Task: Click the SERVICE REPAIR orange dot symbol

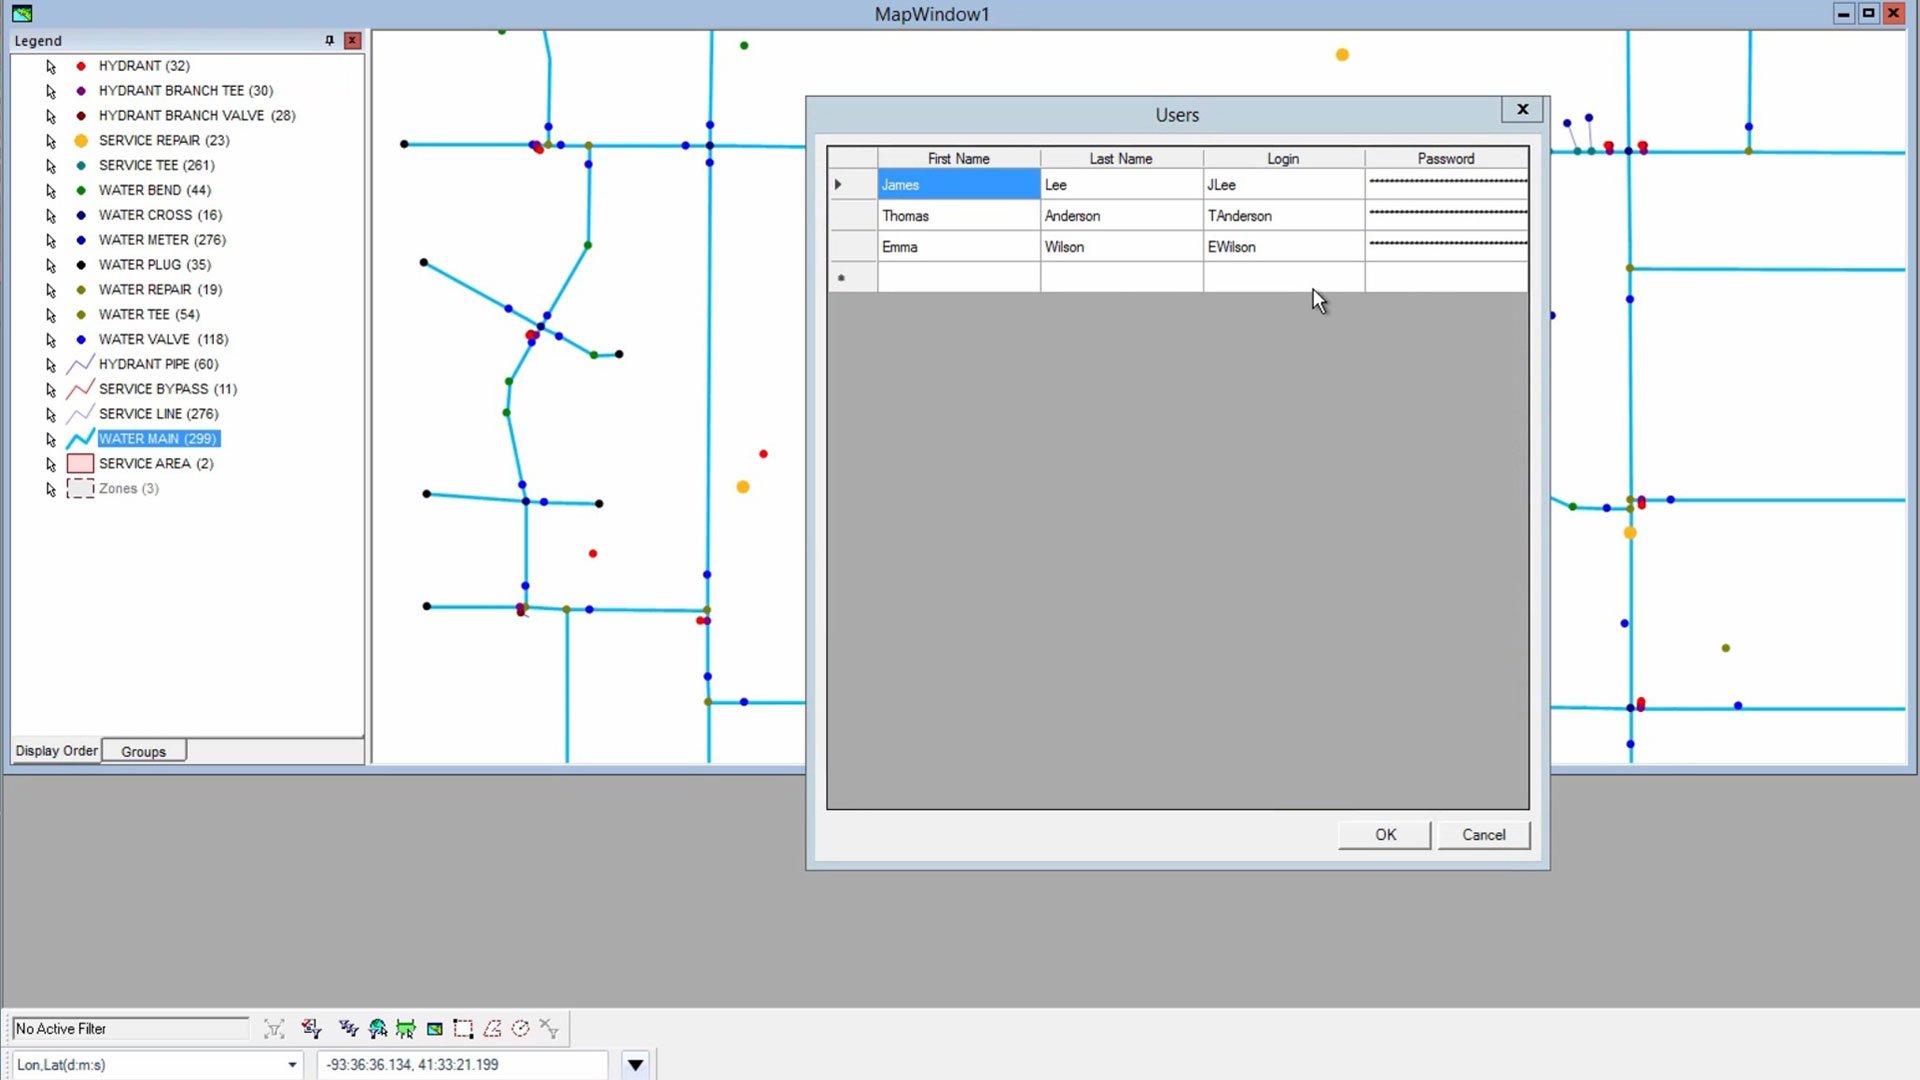Action: point(81,141)
